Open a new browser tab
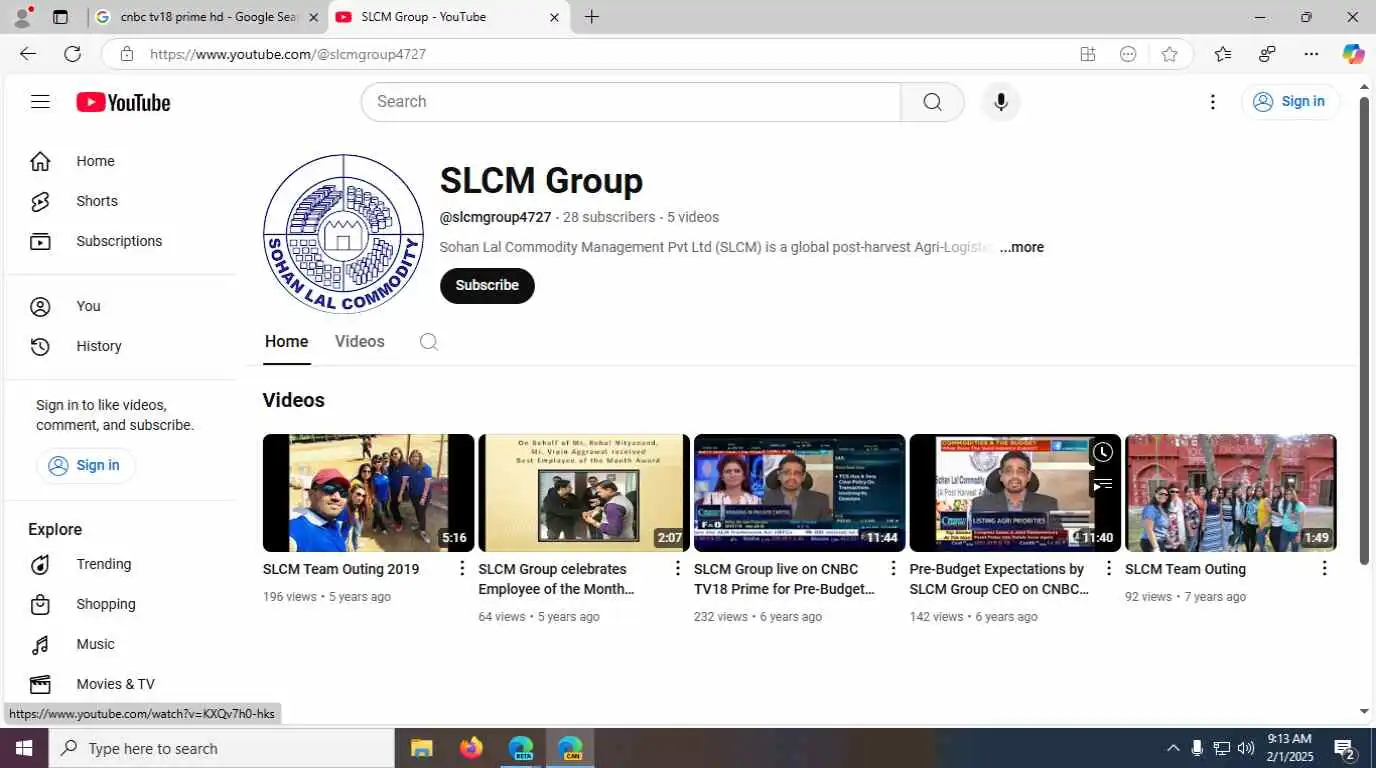1376x768 pixels. pos(592,17)
